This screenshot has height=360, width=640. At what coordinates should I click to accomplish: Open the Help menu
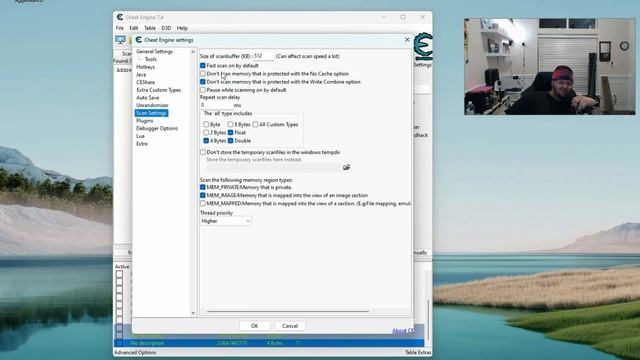tap(182, 28)
